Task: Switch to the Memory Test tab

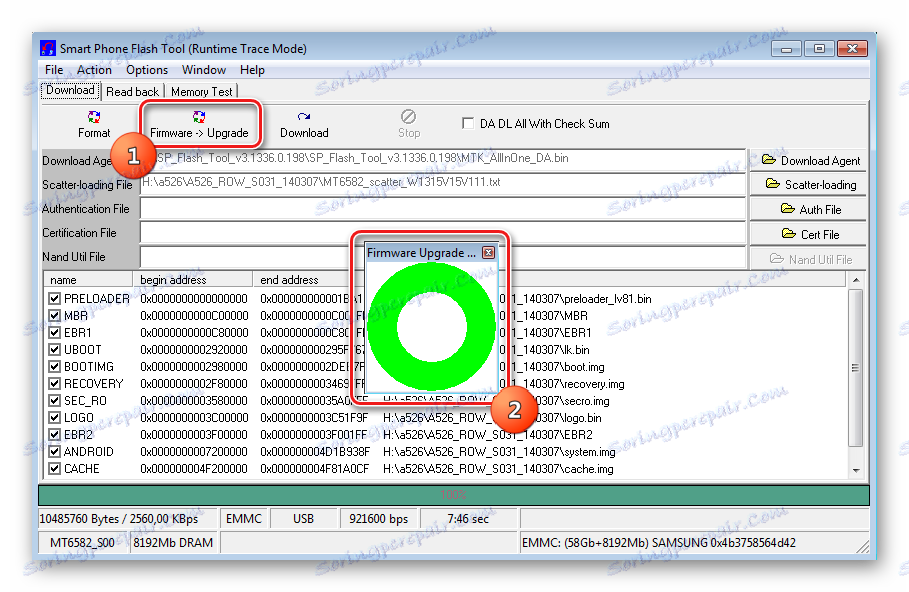Action: pyautogui.click(x=201, y=92)
